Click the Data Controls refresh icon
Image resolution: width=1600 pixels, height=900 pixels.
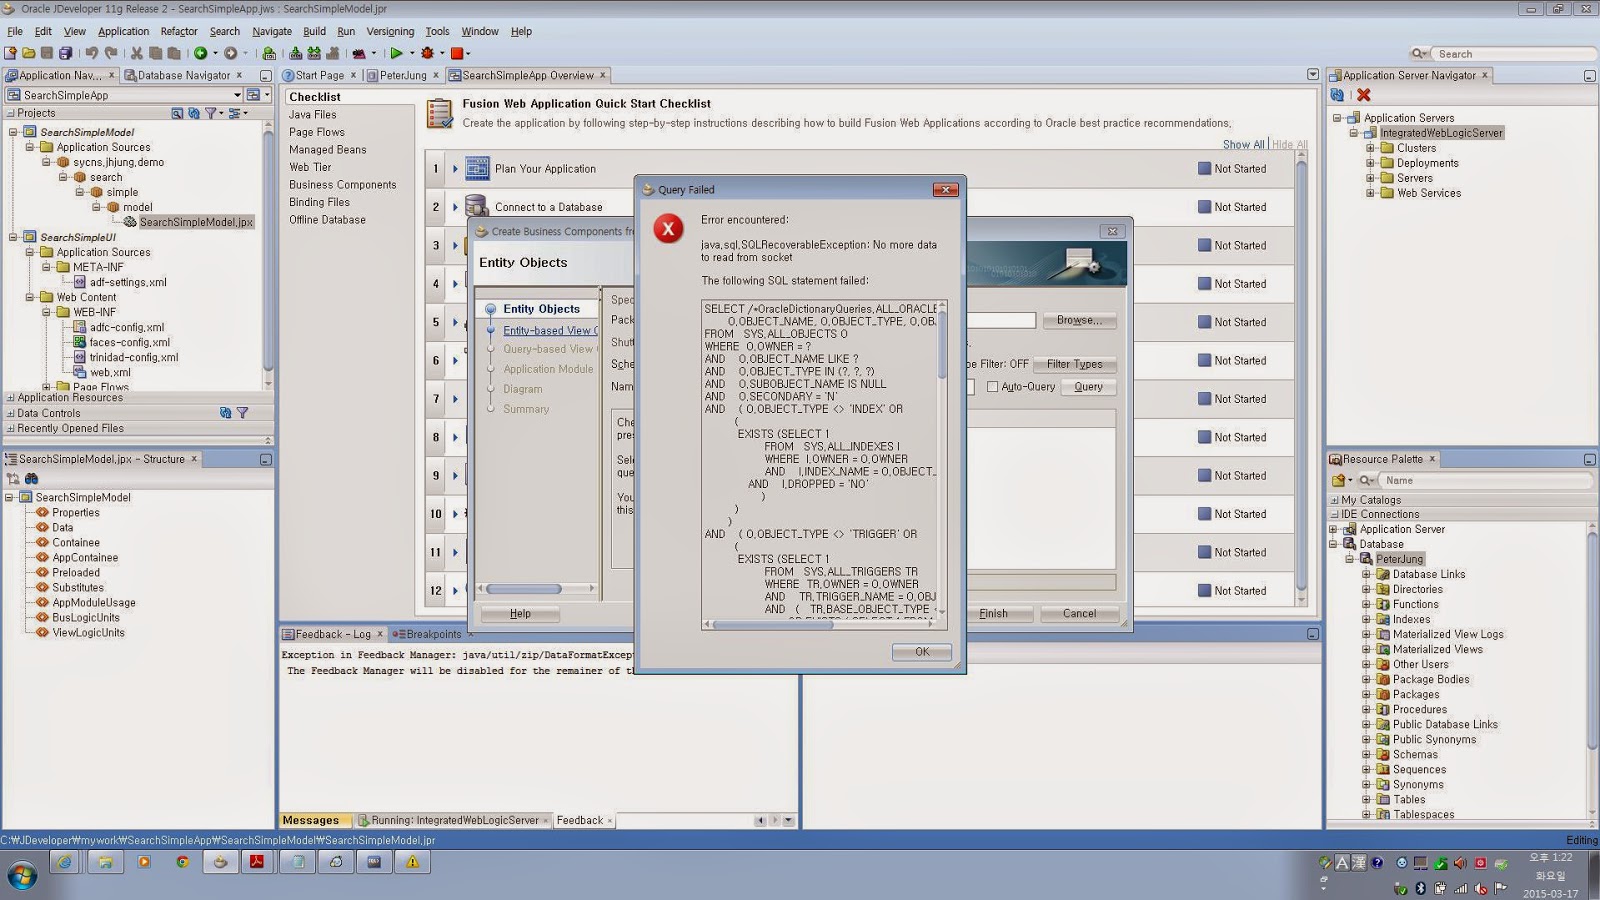(225, 413)
